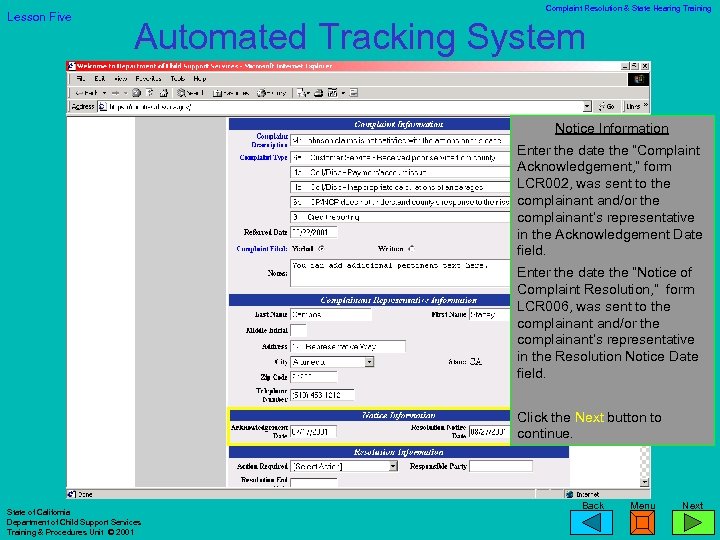Click the IE icon in title bar

coord(72,66)
